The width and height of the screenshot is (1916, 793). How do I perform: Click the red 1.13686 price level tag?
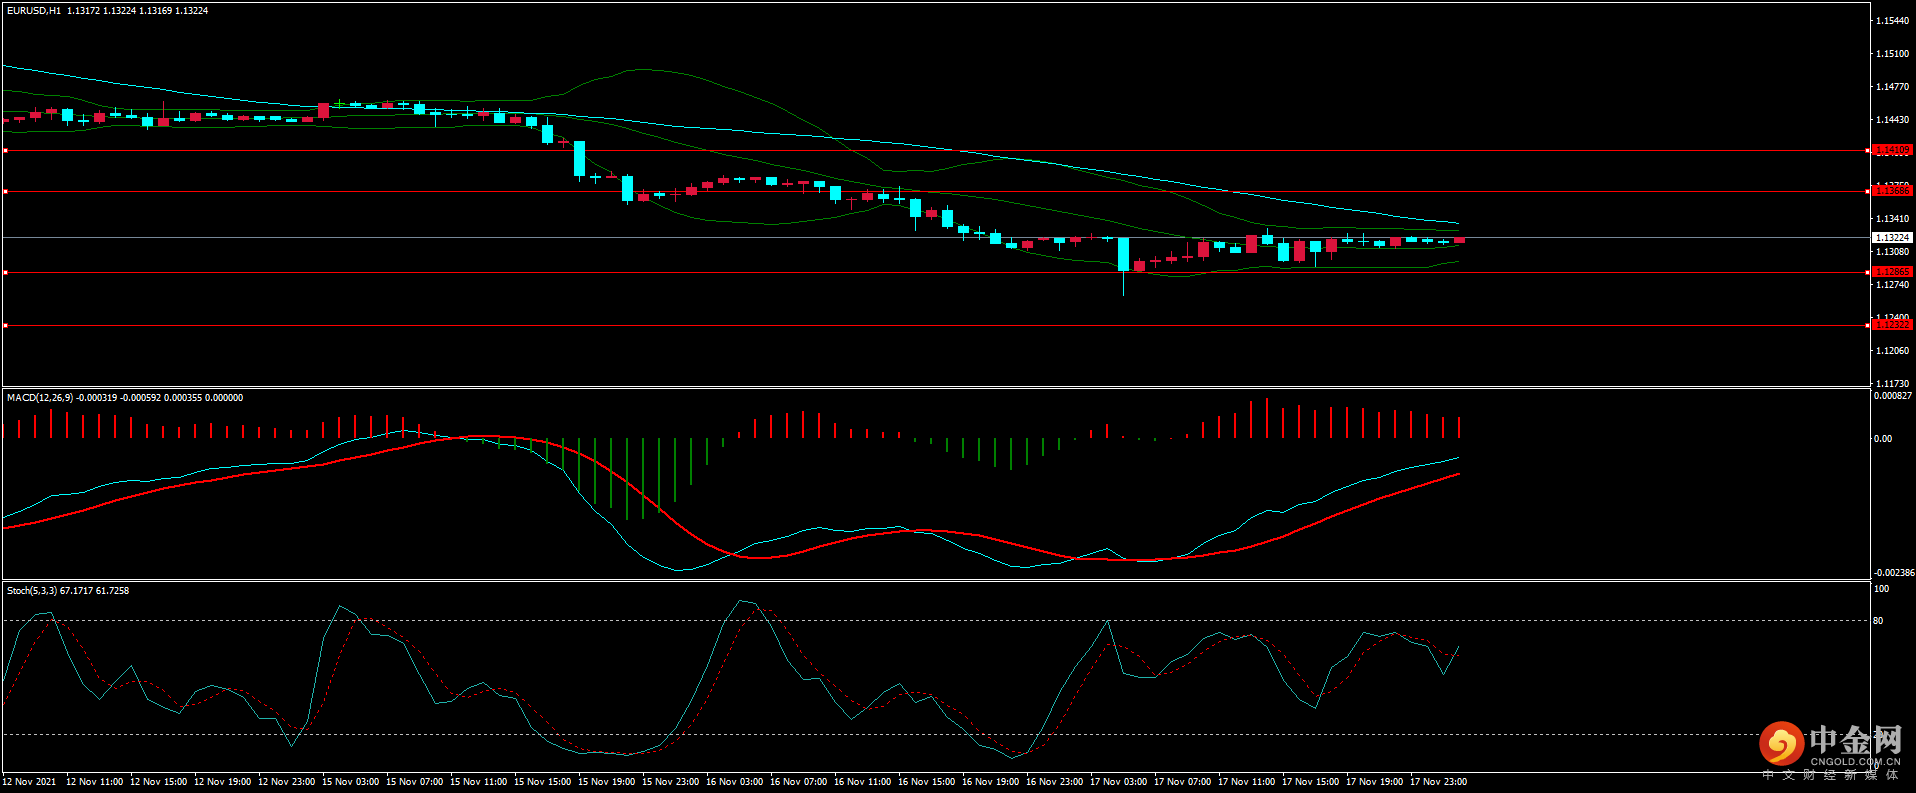tap(1892, 191)
